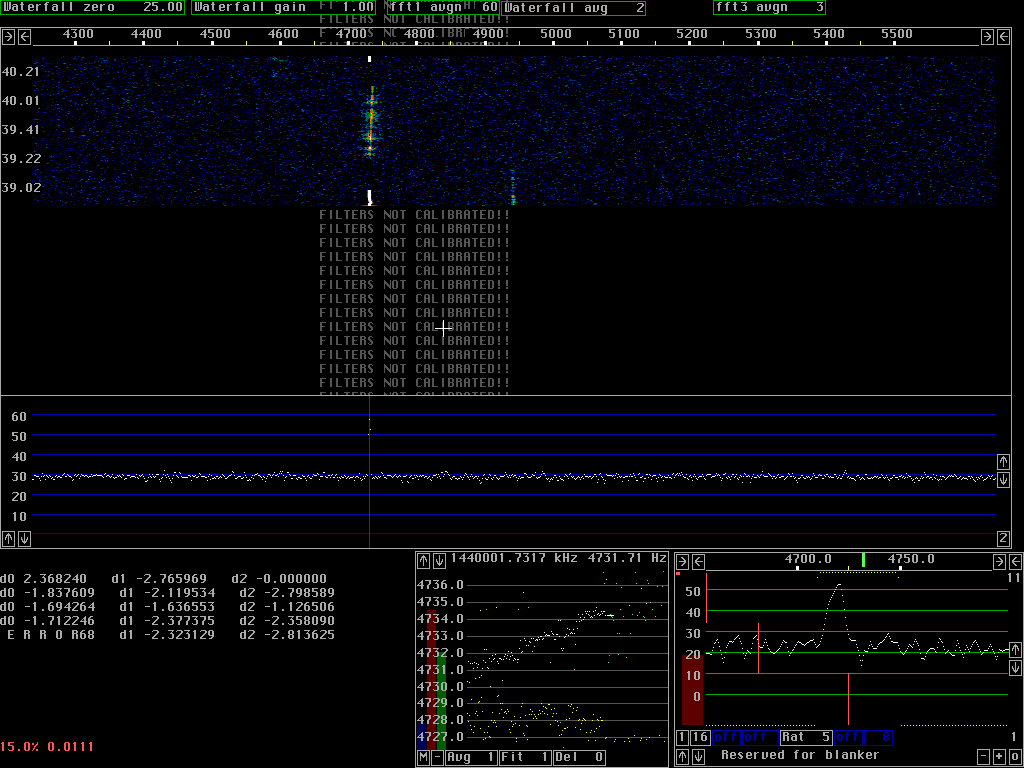Click the '1' box in the hi-res graph bottom row
Image resolution: width=1024 pixels, height=768 pixels.
pos(682,737)
